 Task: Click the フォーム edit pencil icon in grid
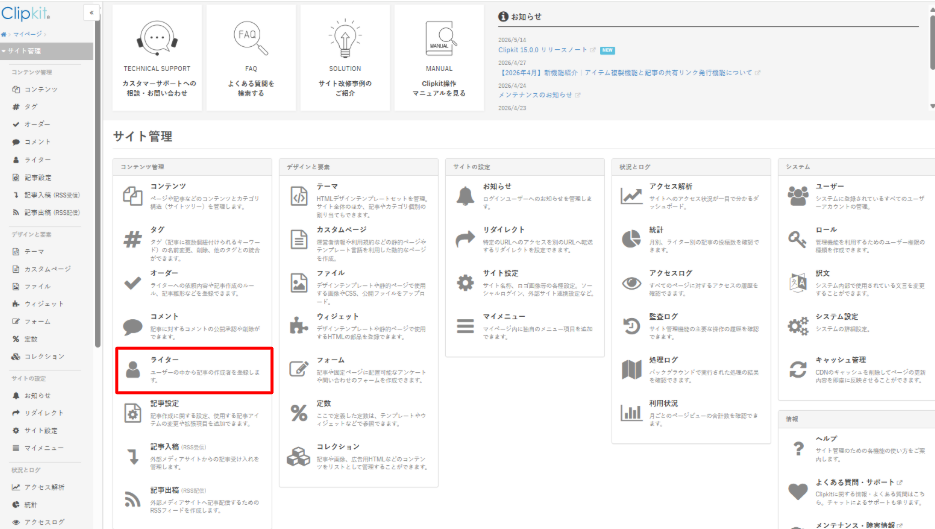(299, 369)
